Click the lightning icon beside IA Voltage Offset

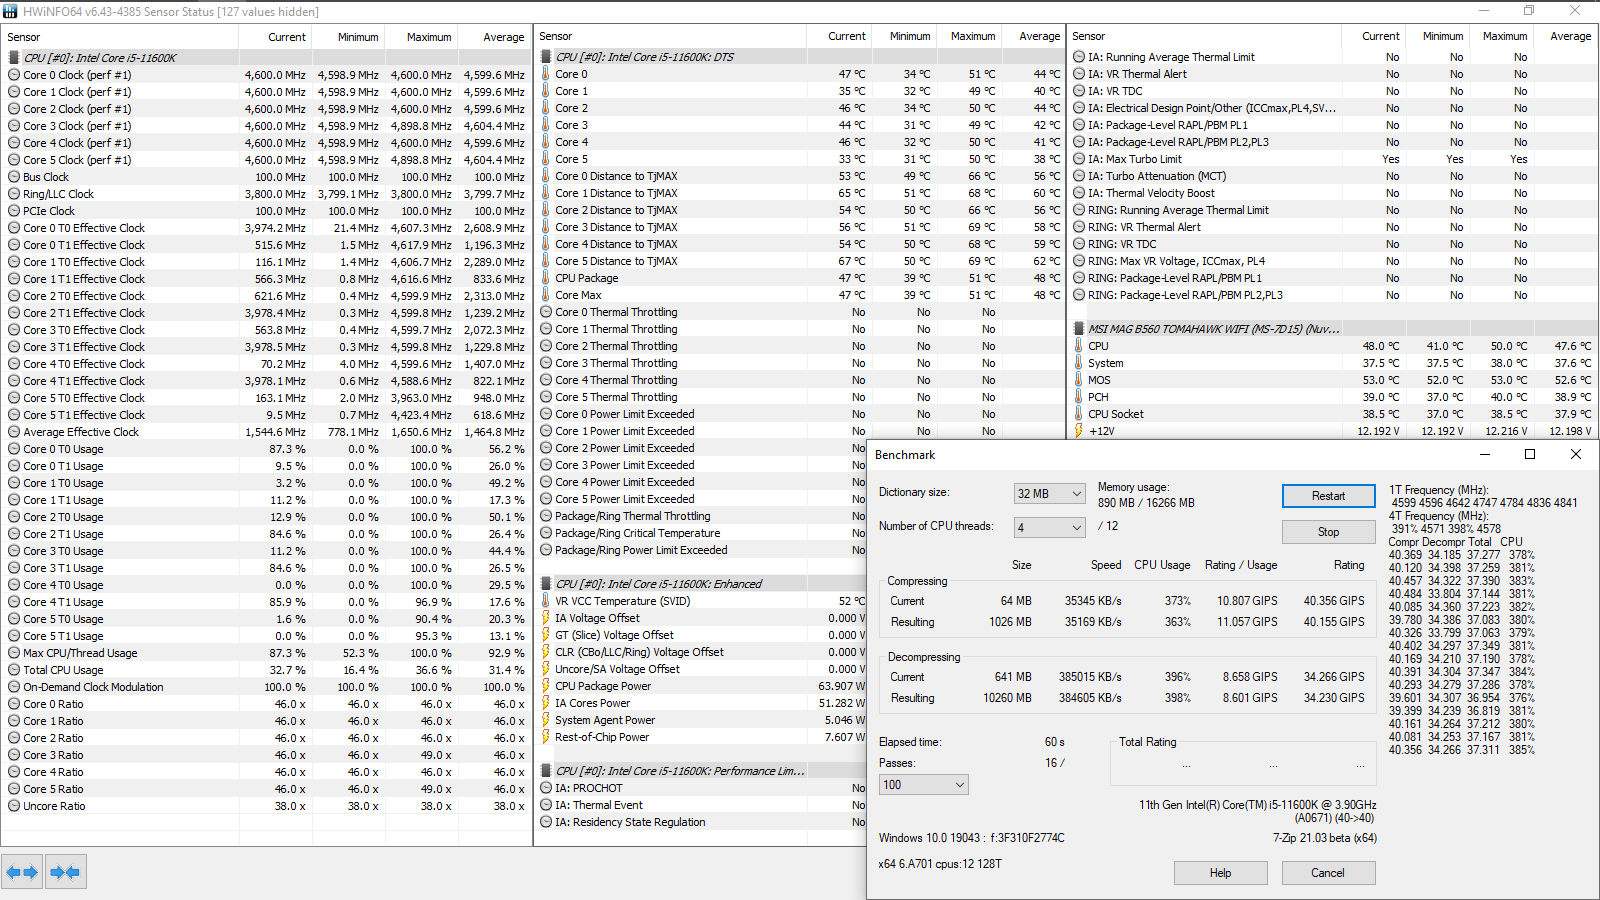coord(546,618)
